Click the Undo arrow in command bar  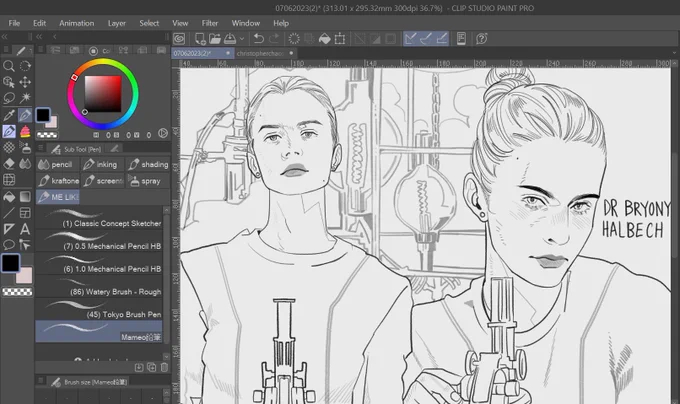click(258, 39)
